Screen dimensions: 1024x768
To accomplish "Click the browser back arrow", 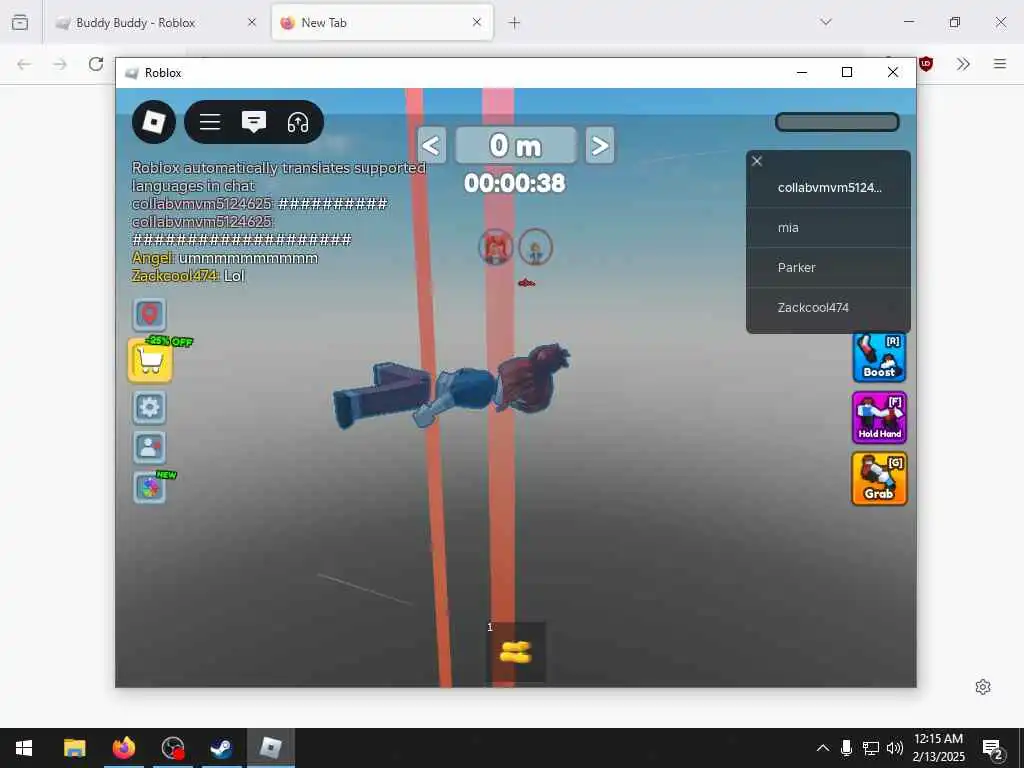I will (x=24, y=64).
